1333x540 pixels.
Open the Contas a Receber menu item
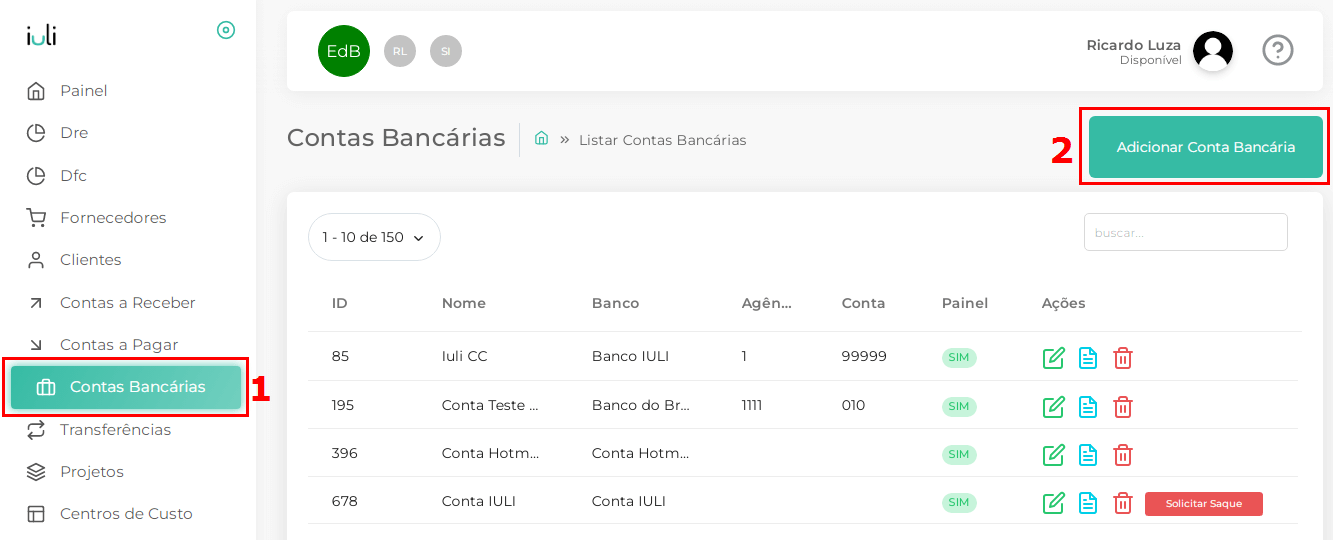click(127, 302)
